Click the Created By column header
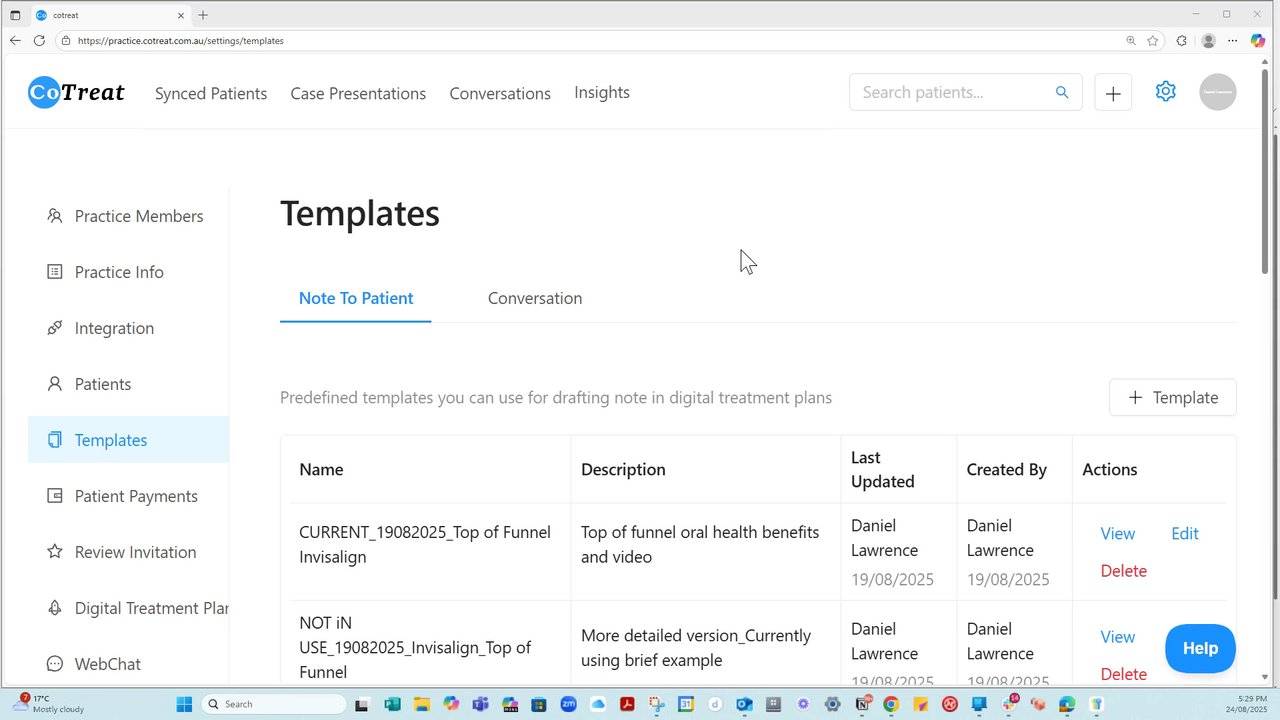The height and width of the screenshot is (720, 1280). [x=1007, y=469]
